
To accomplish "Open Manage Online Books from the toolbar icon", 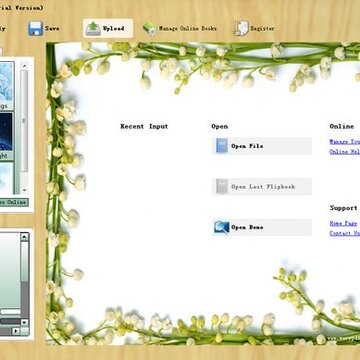I will click(x=150, y=29).
